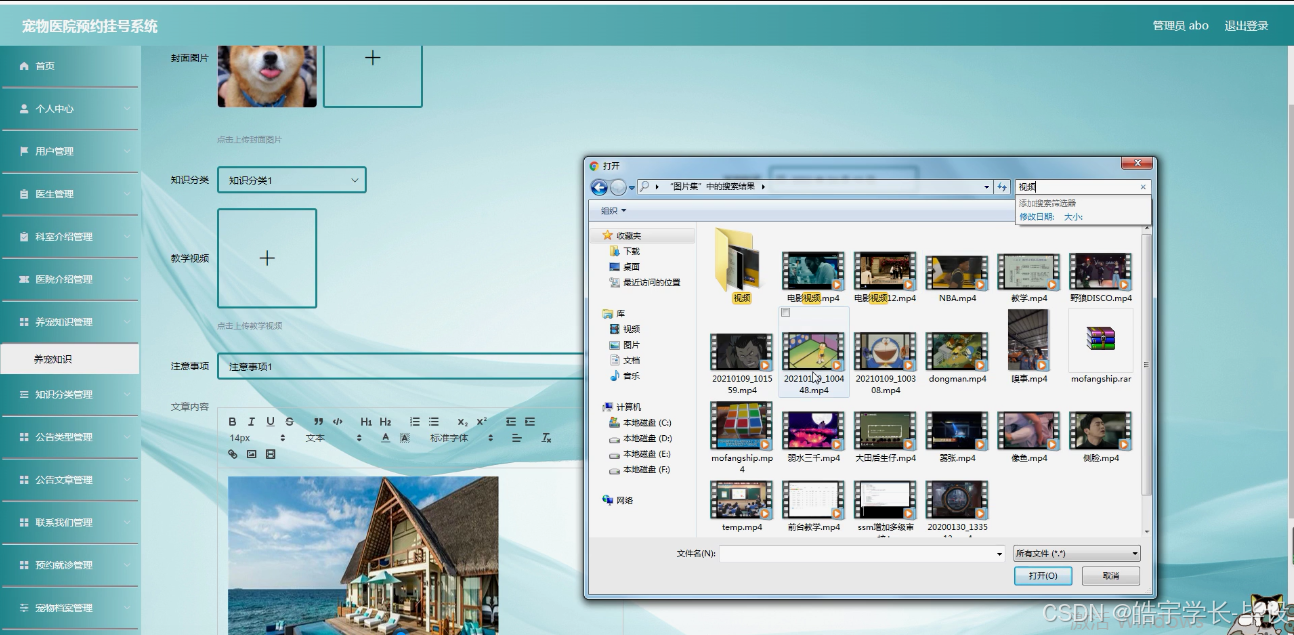Expand 个人中心 sidebar menu
1294x635 pixels.
click(70, 108)
